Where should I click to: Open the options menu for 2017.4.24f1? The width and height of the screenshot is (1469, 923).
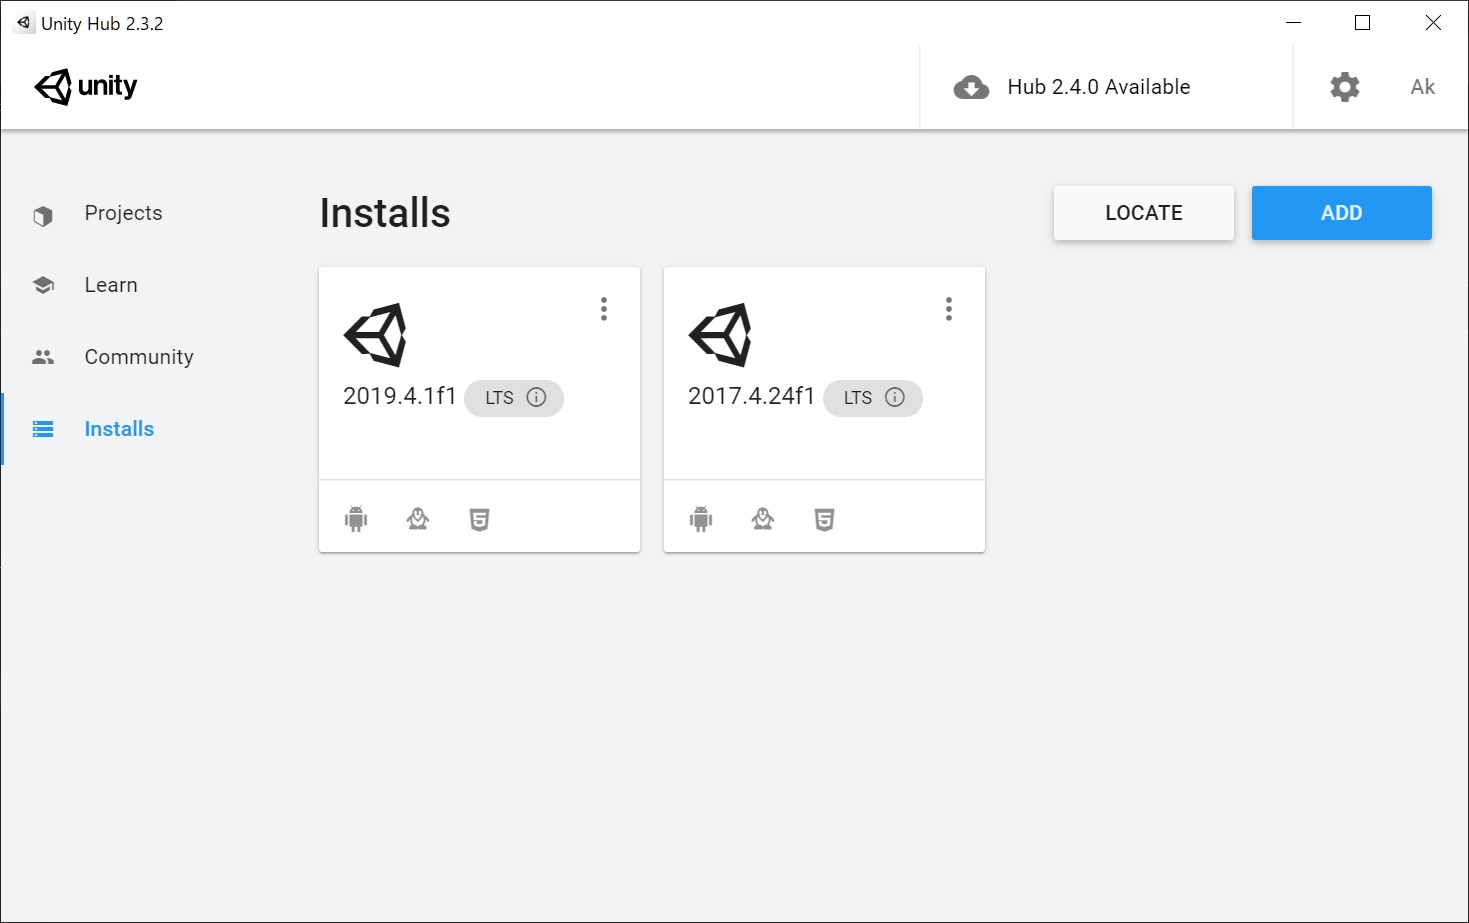pyautogui.click(x=949, y=309)
